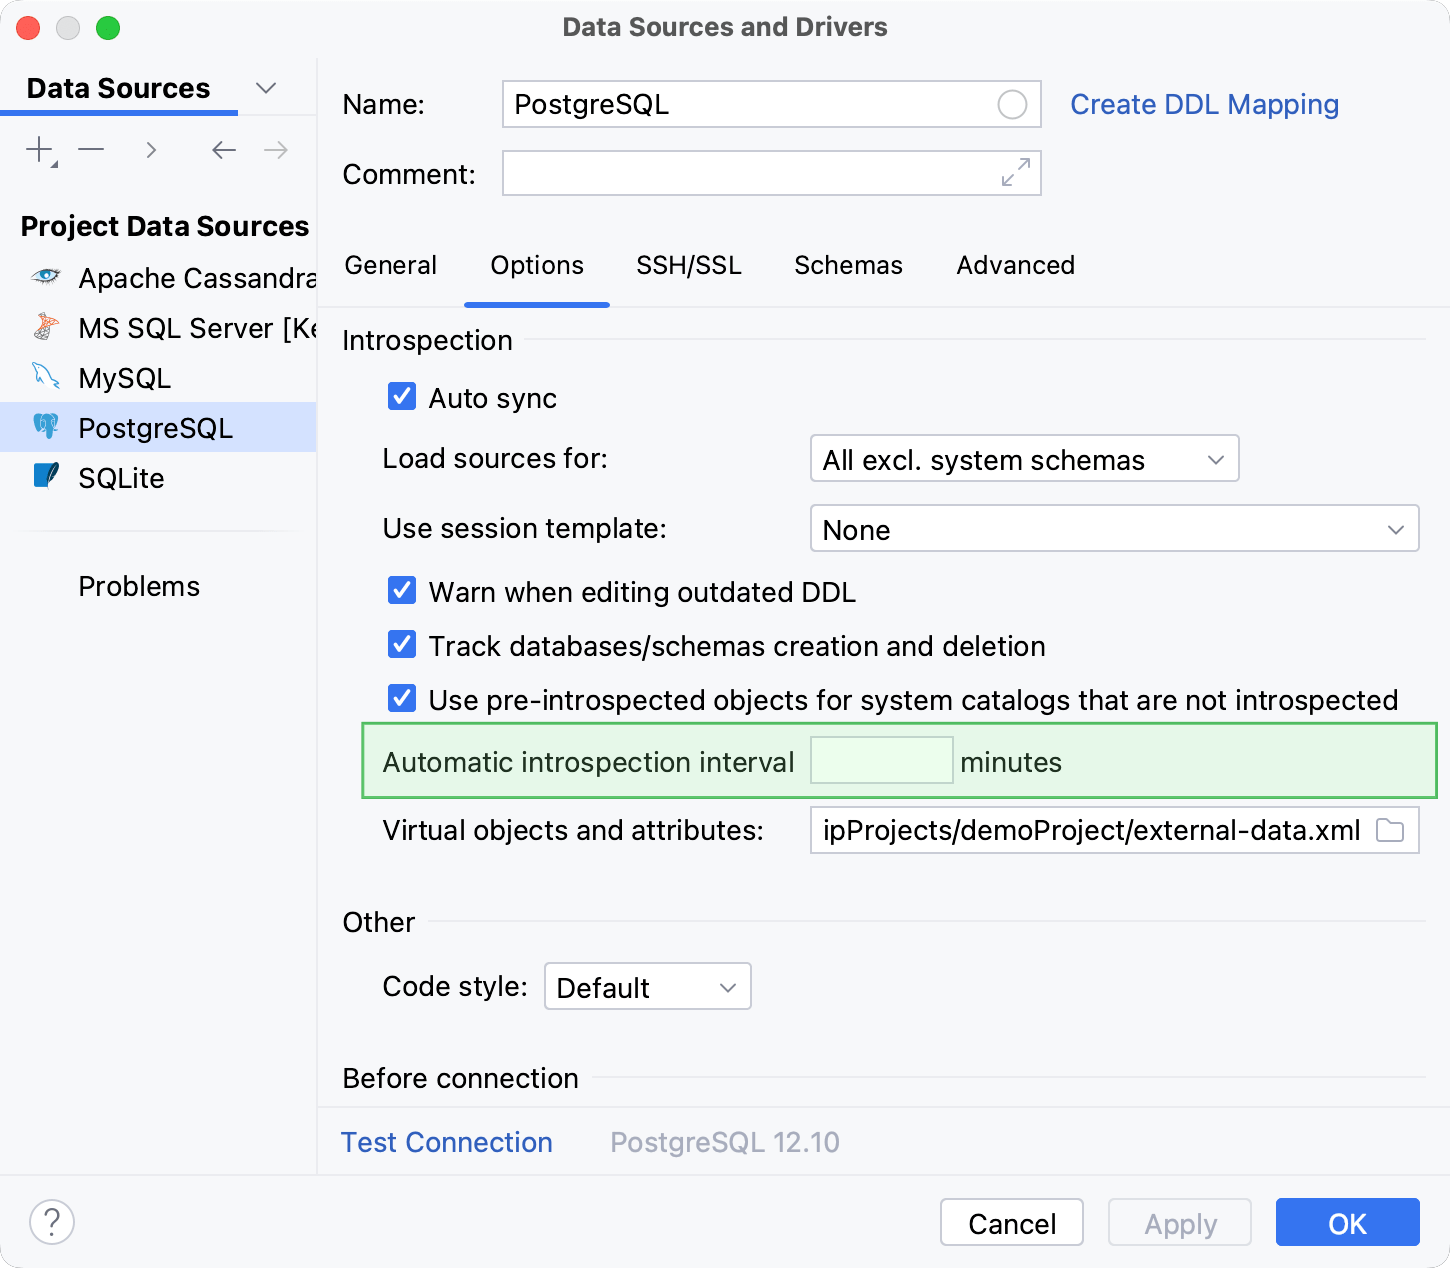
Task: Select Apache Cassandra data source
Action: click(158, 277)
